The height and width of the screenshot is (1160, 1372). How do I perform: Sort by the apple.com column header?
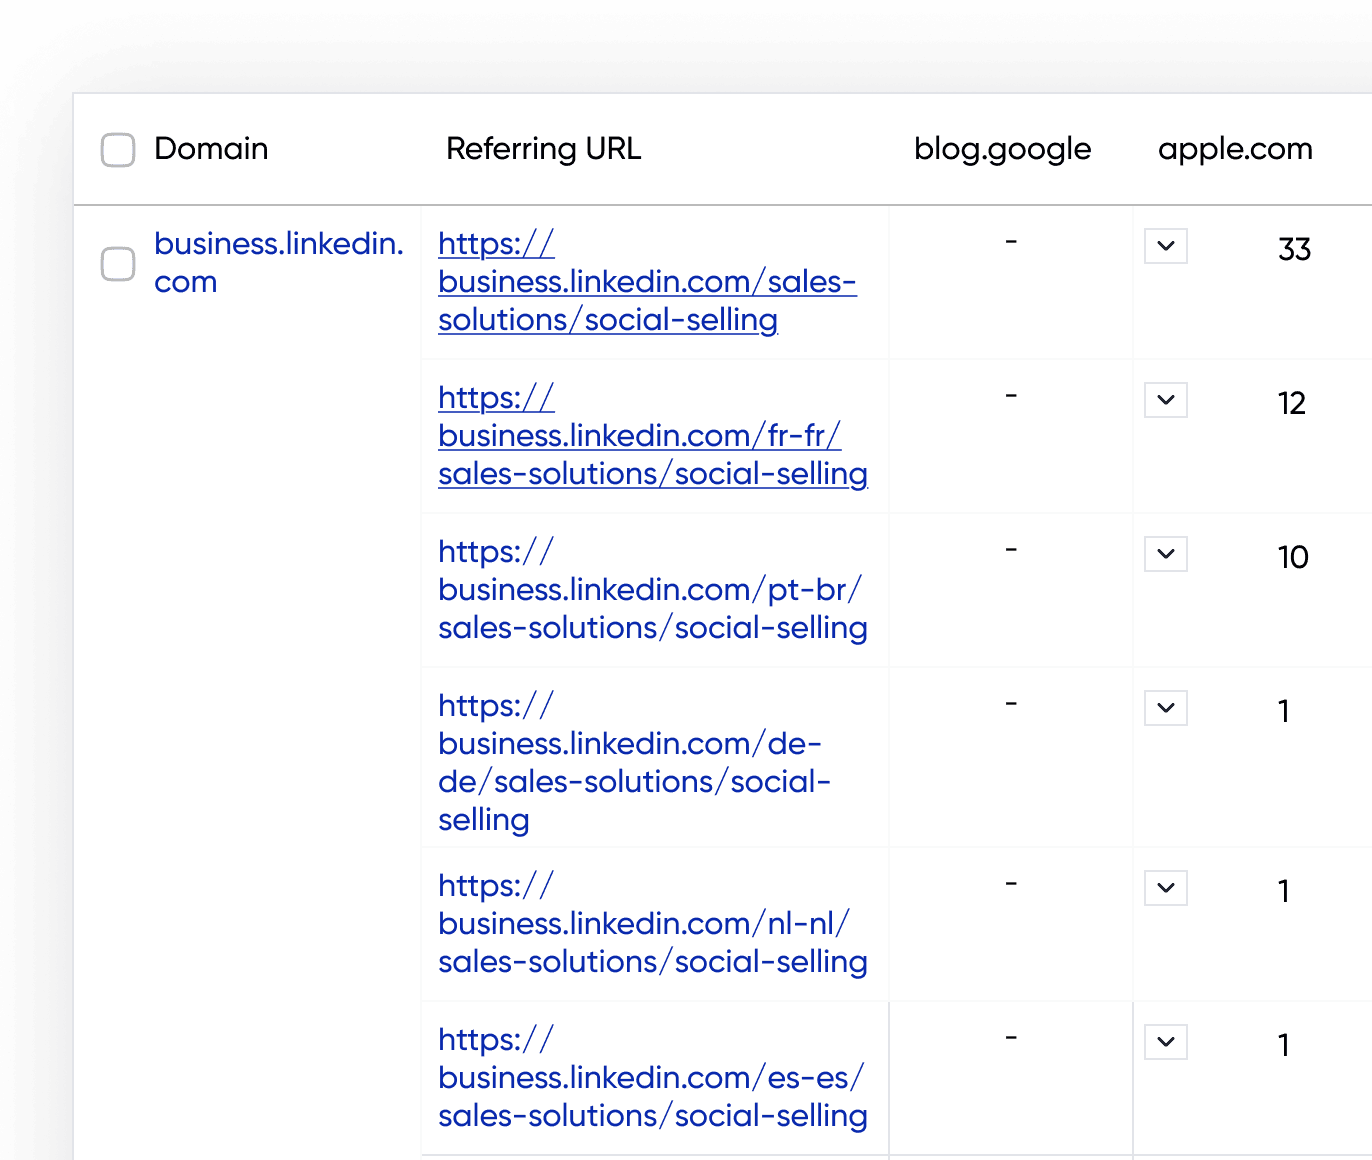(x=1235, y=149)
